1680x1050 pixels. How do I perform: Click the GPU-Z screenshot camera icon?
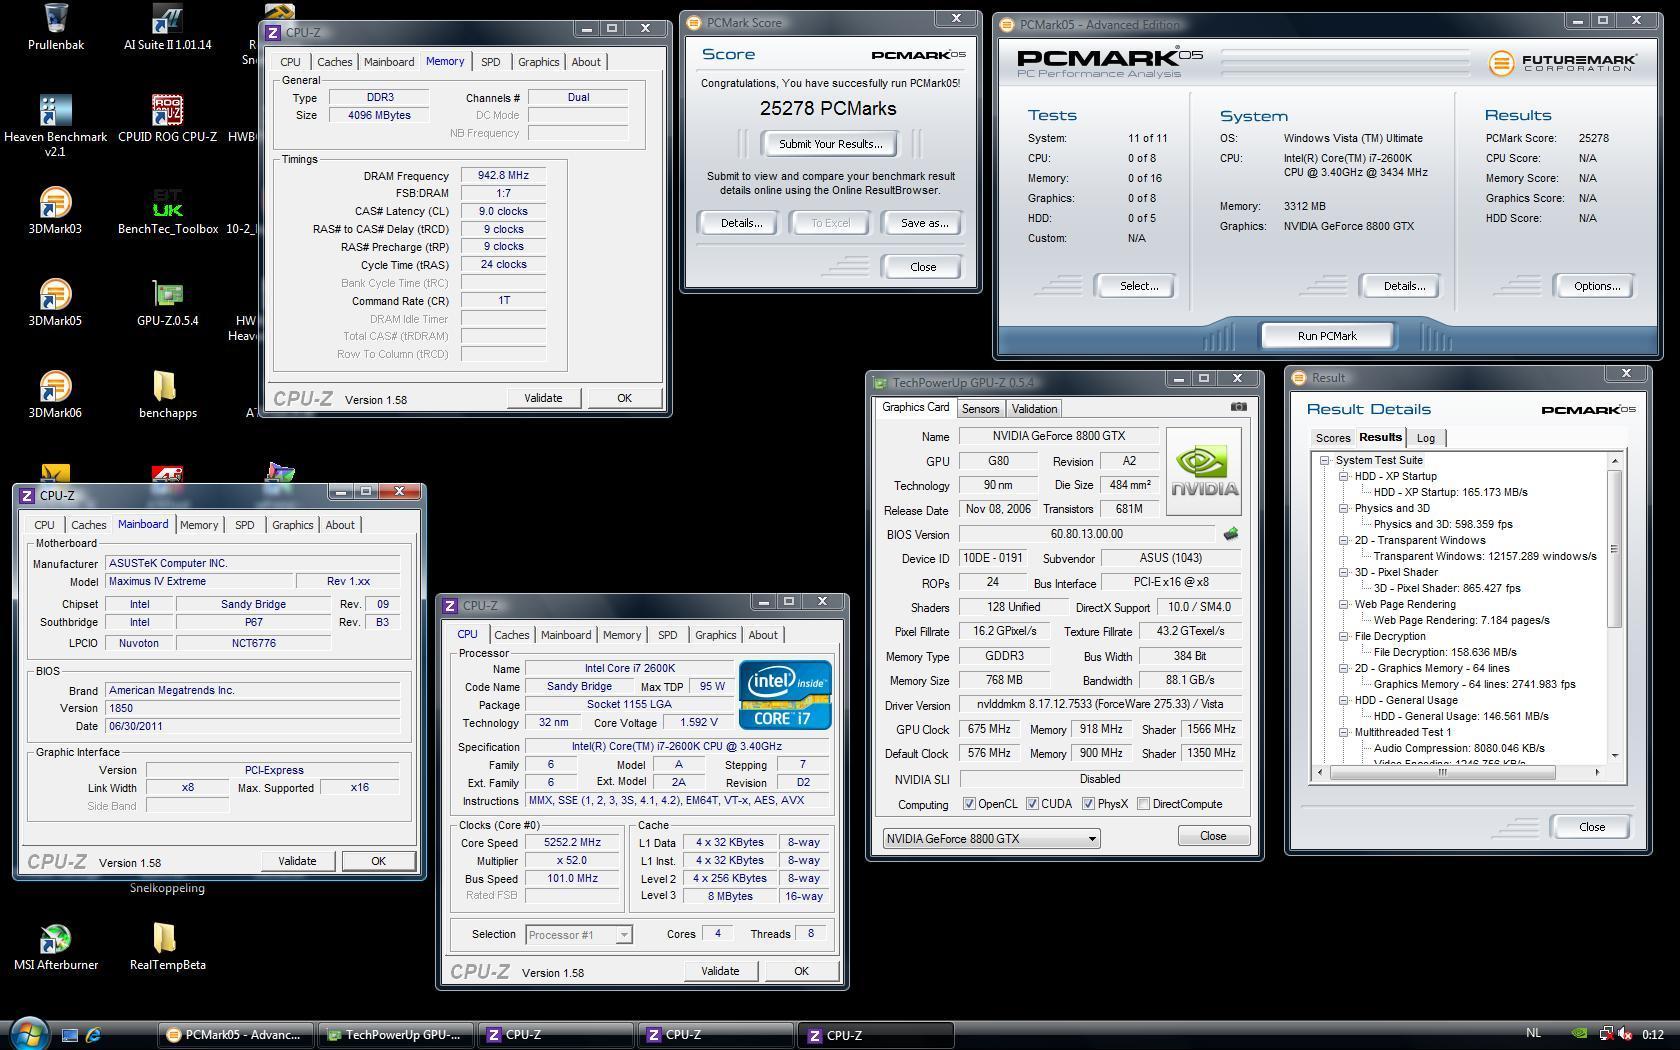click(1238, 407)
